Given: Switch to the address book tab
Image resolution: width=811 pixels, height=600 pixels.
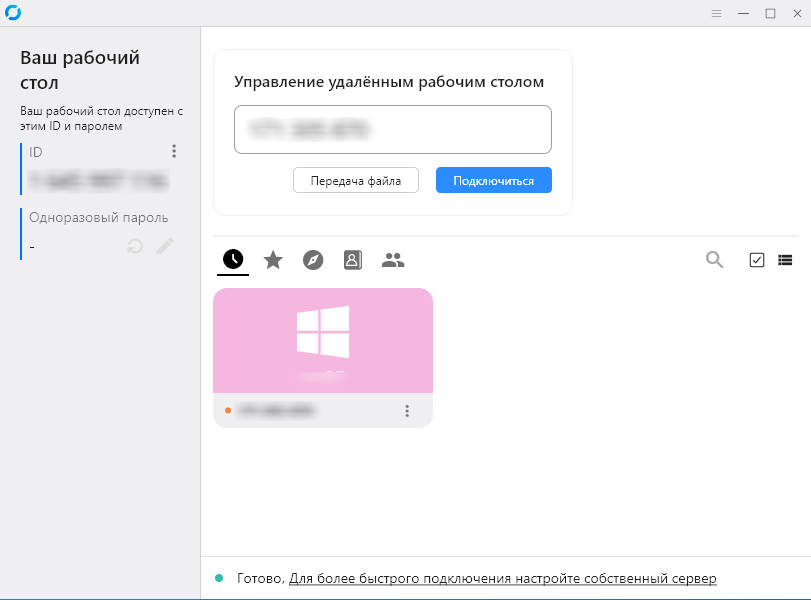Looking at the screenshot, I should pos(352,259).
